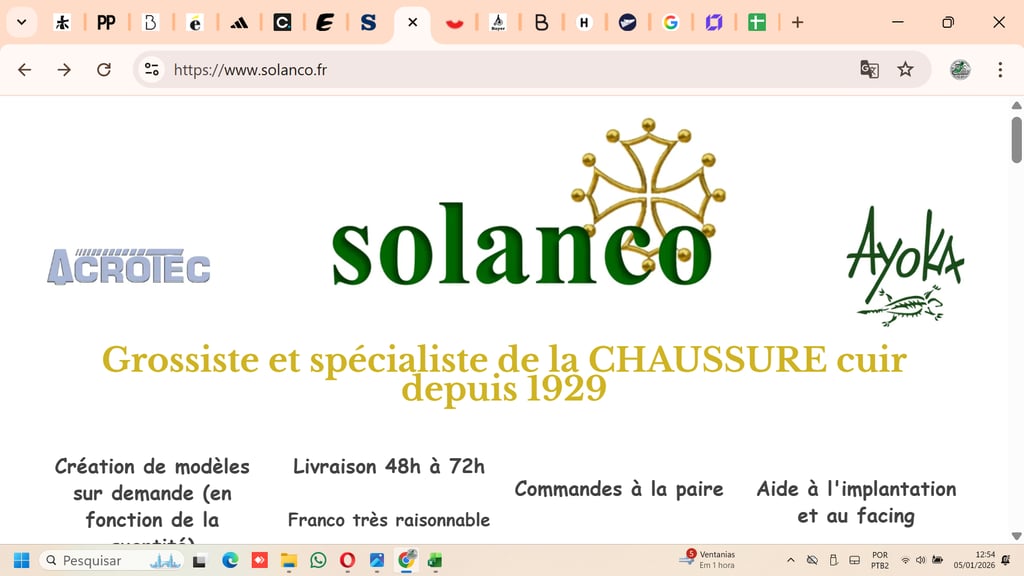The width and height of the screenshot is (1024, 576).
Task: Open Chrome three-dot menu
Action: 1000,69
